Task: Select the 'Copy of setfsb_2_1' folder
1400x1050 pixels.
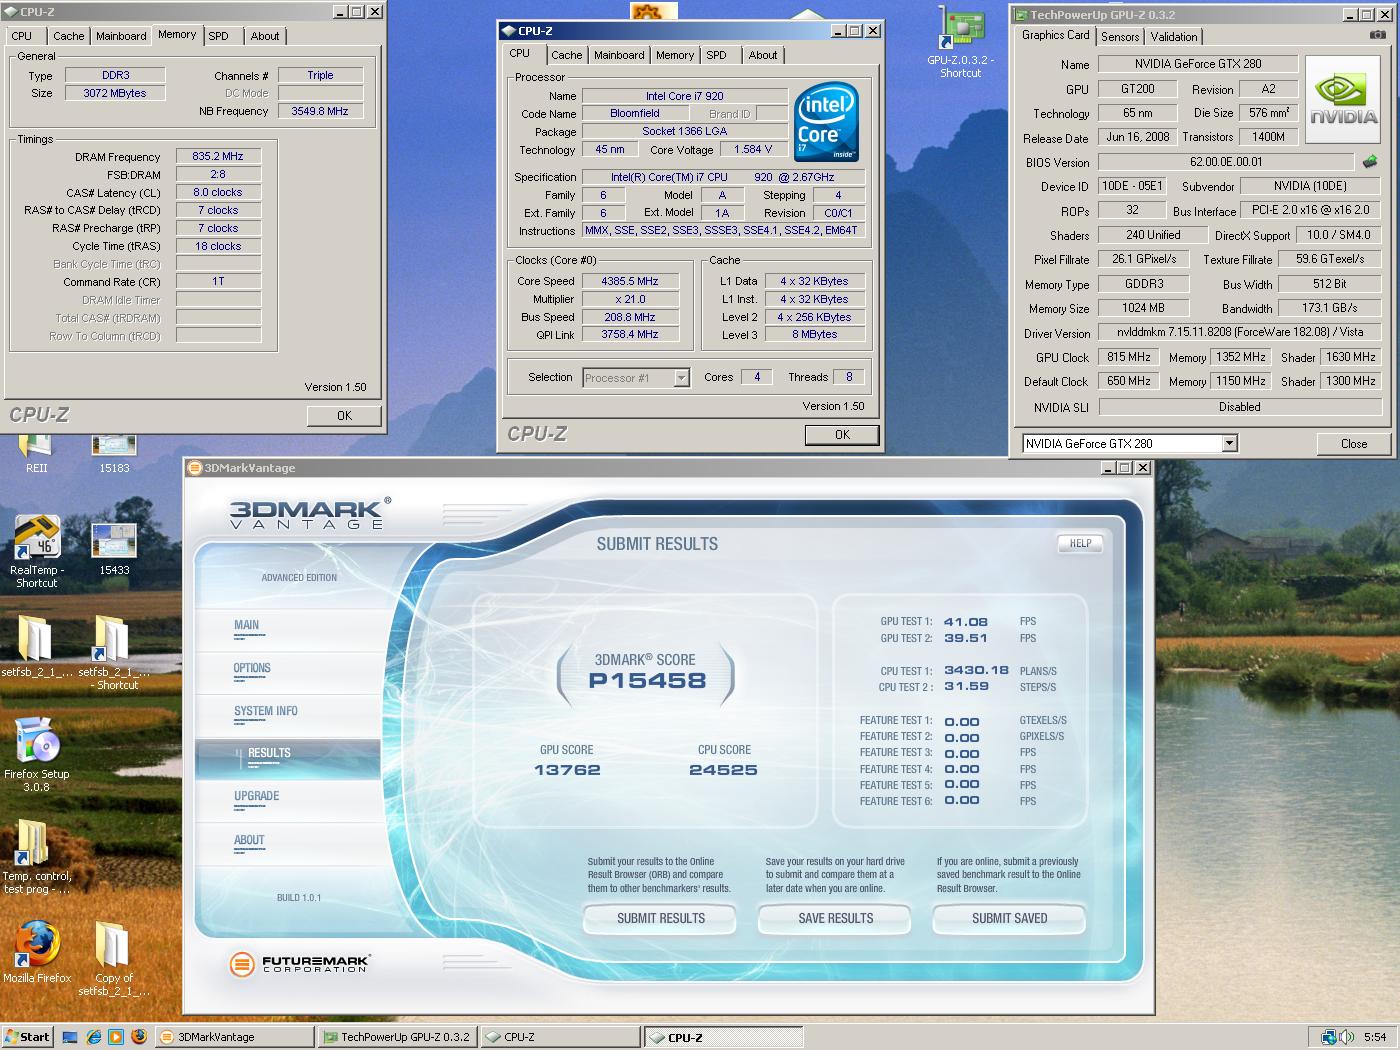Action: 114,959
